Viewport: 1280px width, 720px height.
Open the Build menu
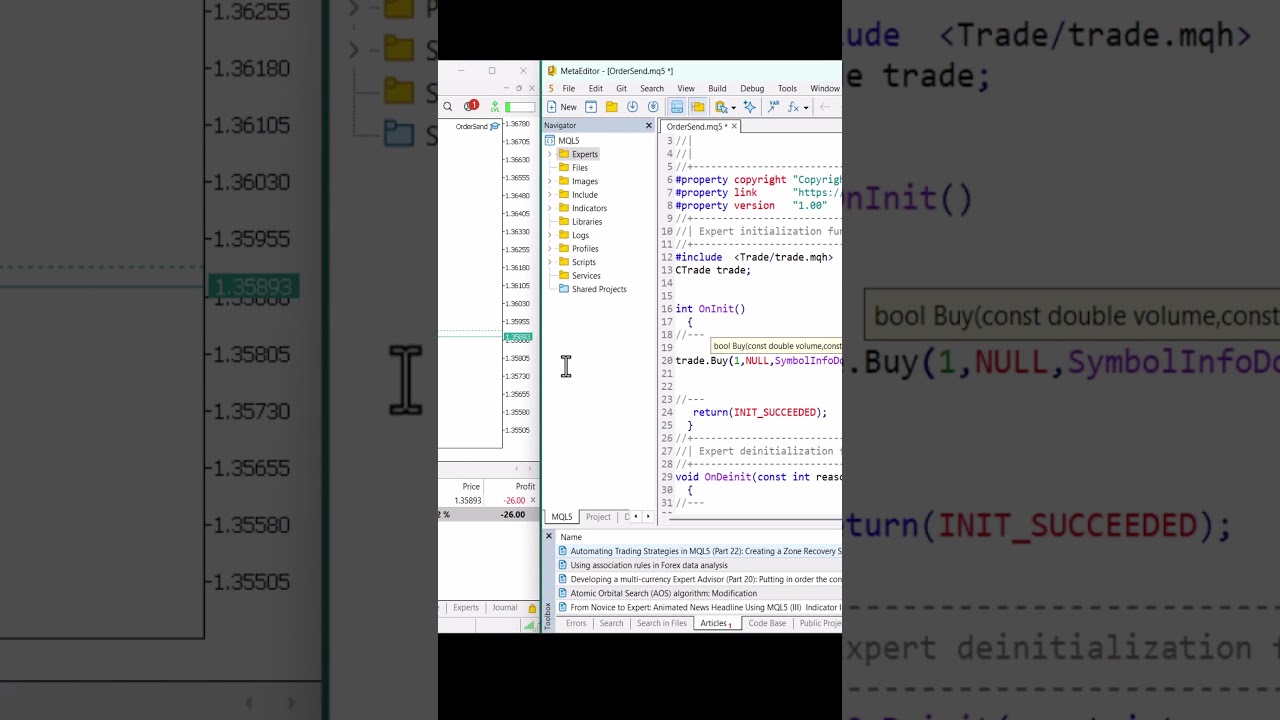[717, 89]
